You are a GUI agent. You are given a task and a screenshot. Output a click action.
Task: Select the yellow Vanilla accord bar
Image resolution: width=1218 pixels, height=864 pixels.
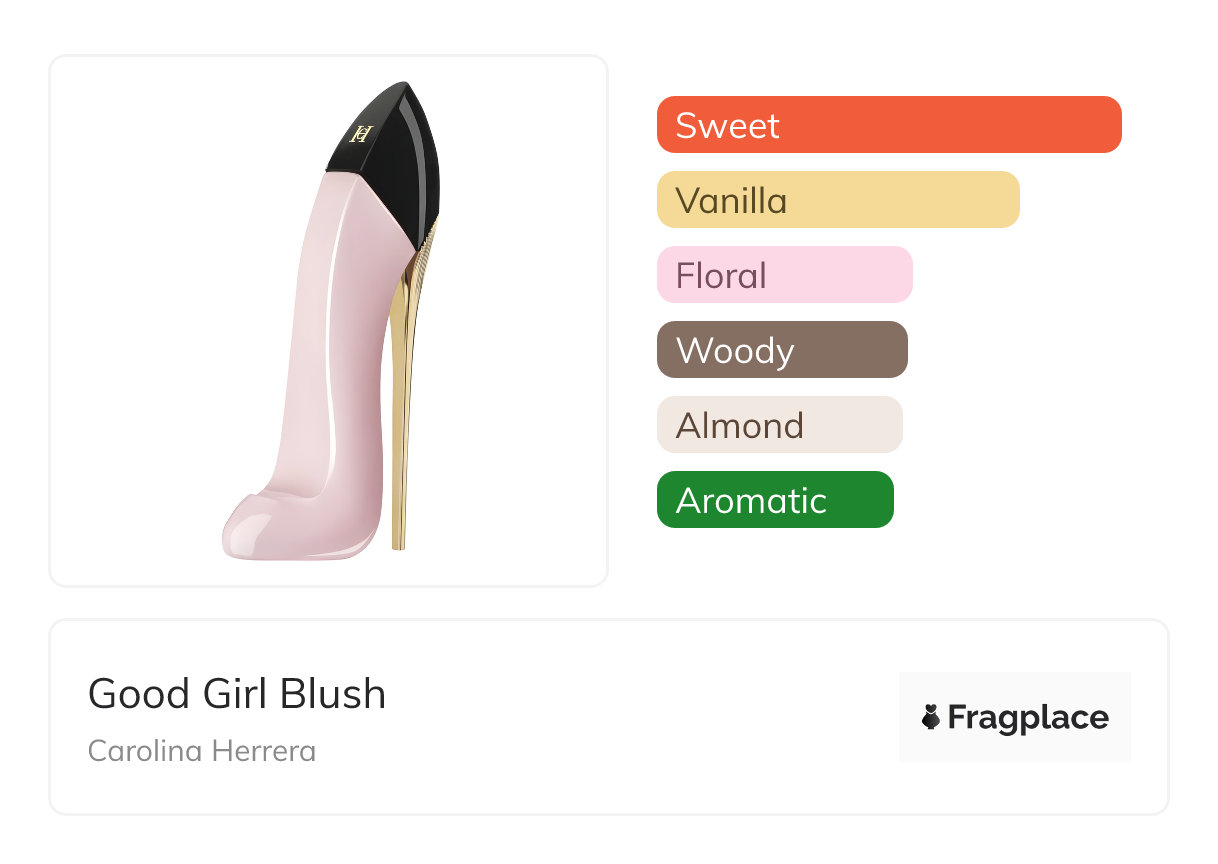[837, 200]
